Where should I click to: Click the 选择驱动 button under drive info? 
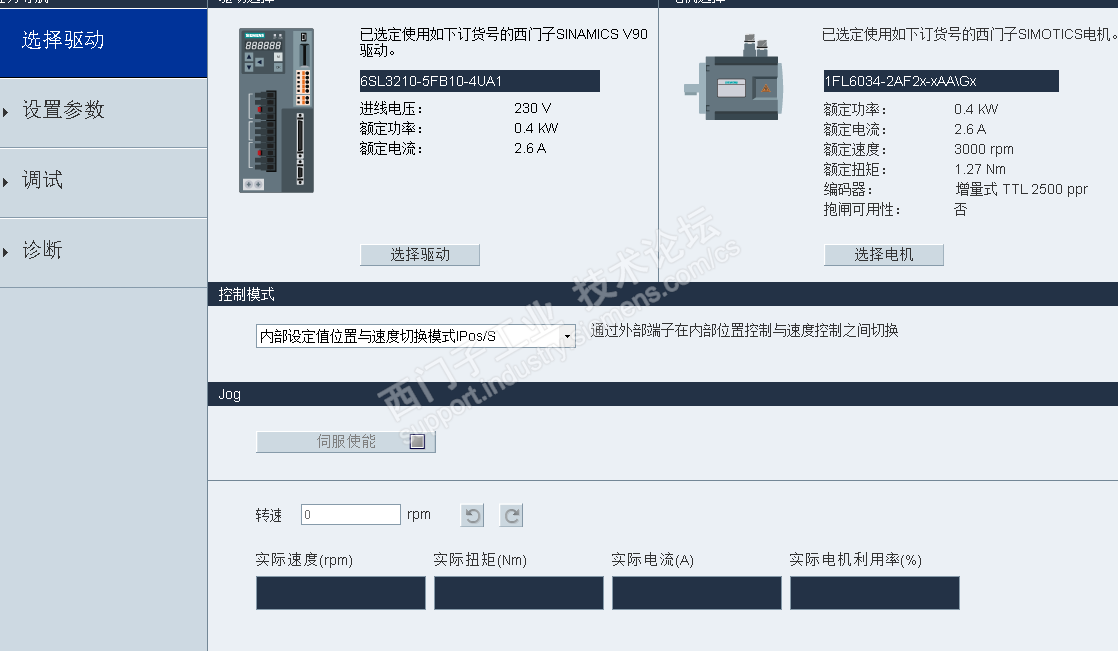coord(420,255)
